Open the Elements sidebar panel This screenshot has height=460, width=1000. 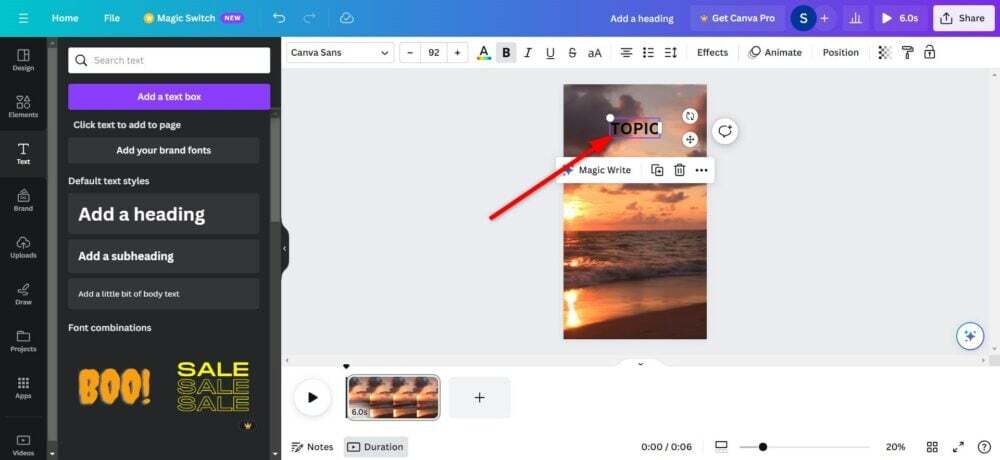click(23, 107)
